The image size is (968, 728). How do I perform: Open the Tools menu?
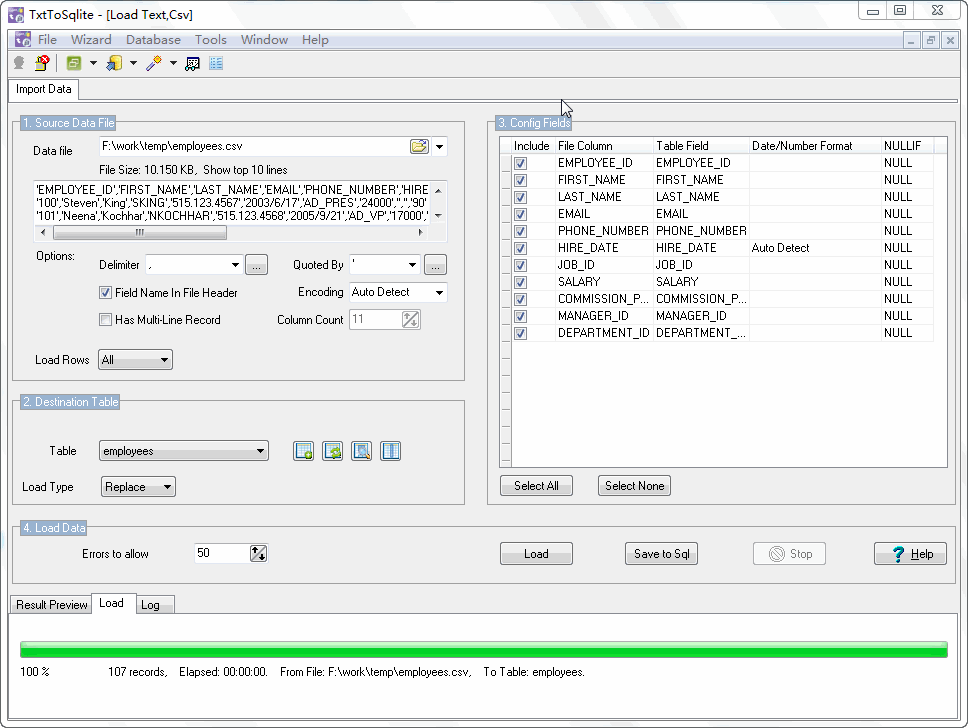tap(211, 40)
